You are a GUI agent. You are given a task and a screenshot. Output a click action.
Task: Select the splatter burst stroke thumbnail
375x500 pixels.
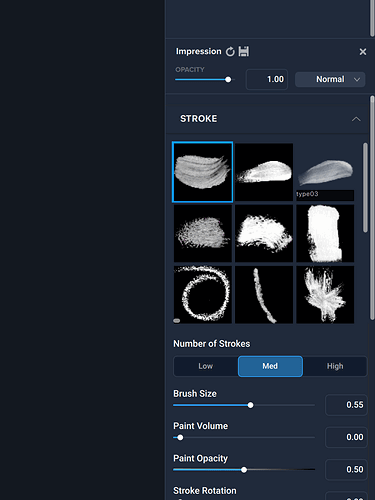pyautogui.click(x=325, y=295)
